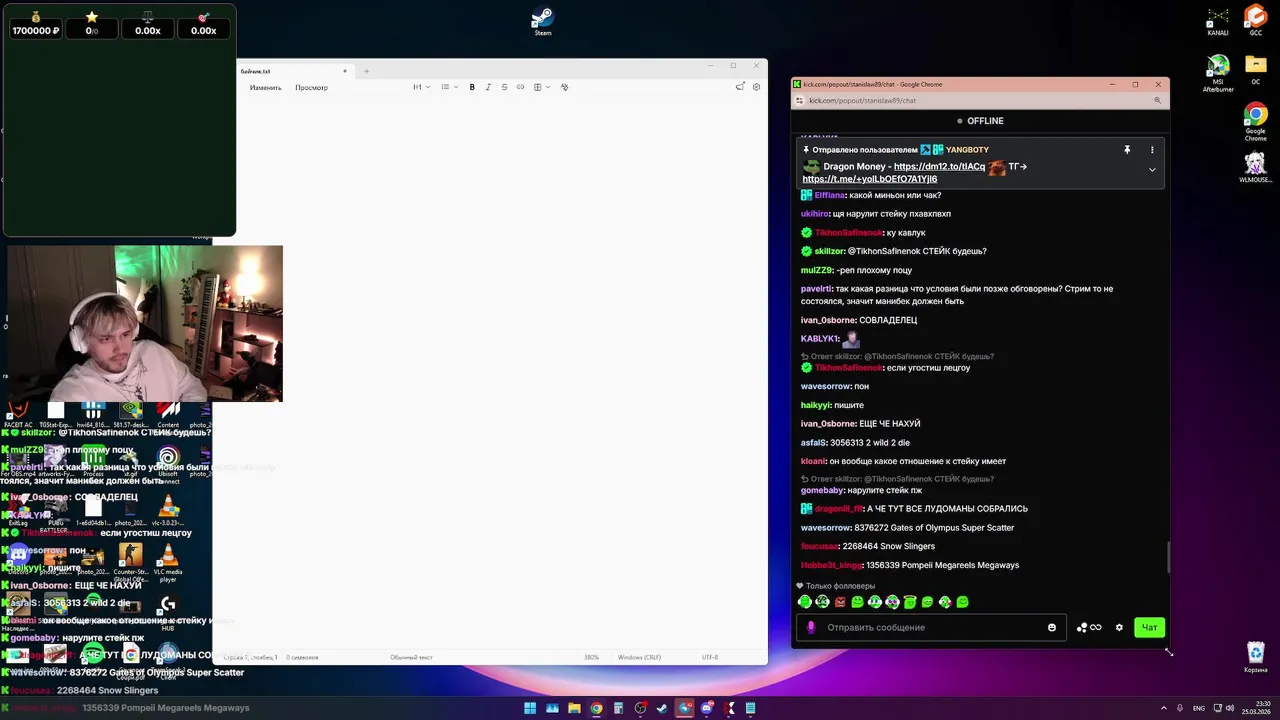Open the Windows (CRLF) line ending selector
Image resolution: width=1280 pixels, height=720 pixels.
639,657
